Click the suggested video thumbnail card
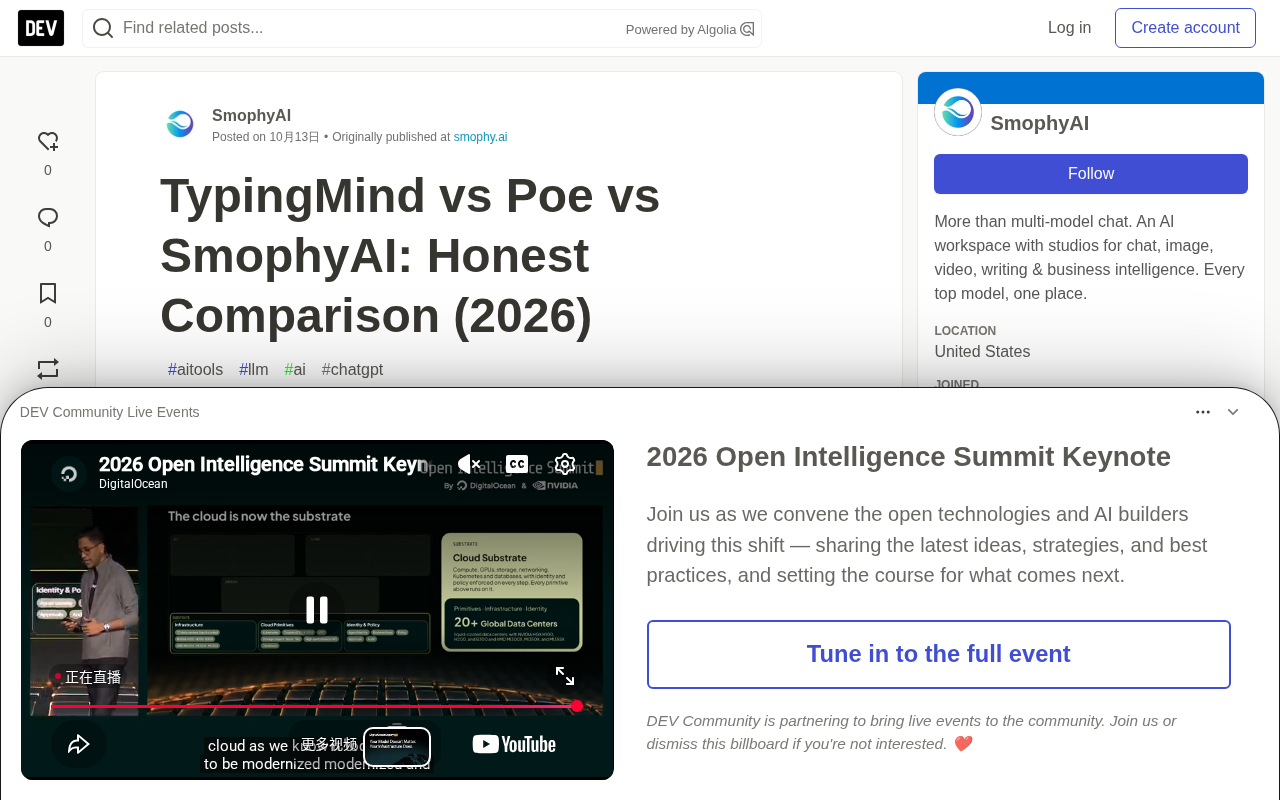This screenshot has width=1280, height=800. pyautogui.click(x=397, y=746)
